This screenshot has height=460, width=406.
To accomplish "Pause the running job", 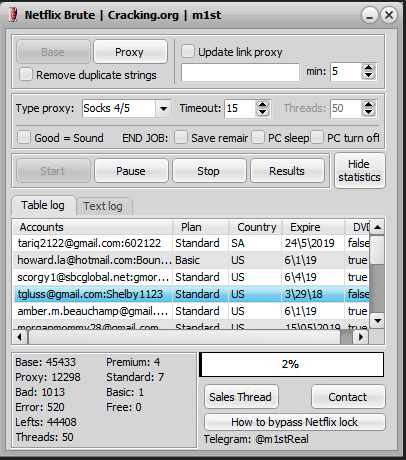I will 131,171.
